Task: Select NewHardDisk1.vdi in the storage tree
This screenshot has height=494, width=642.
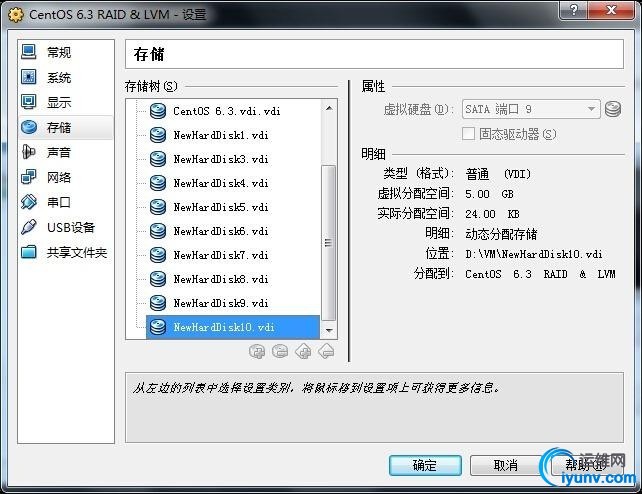Action: (x=233, y=135)
